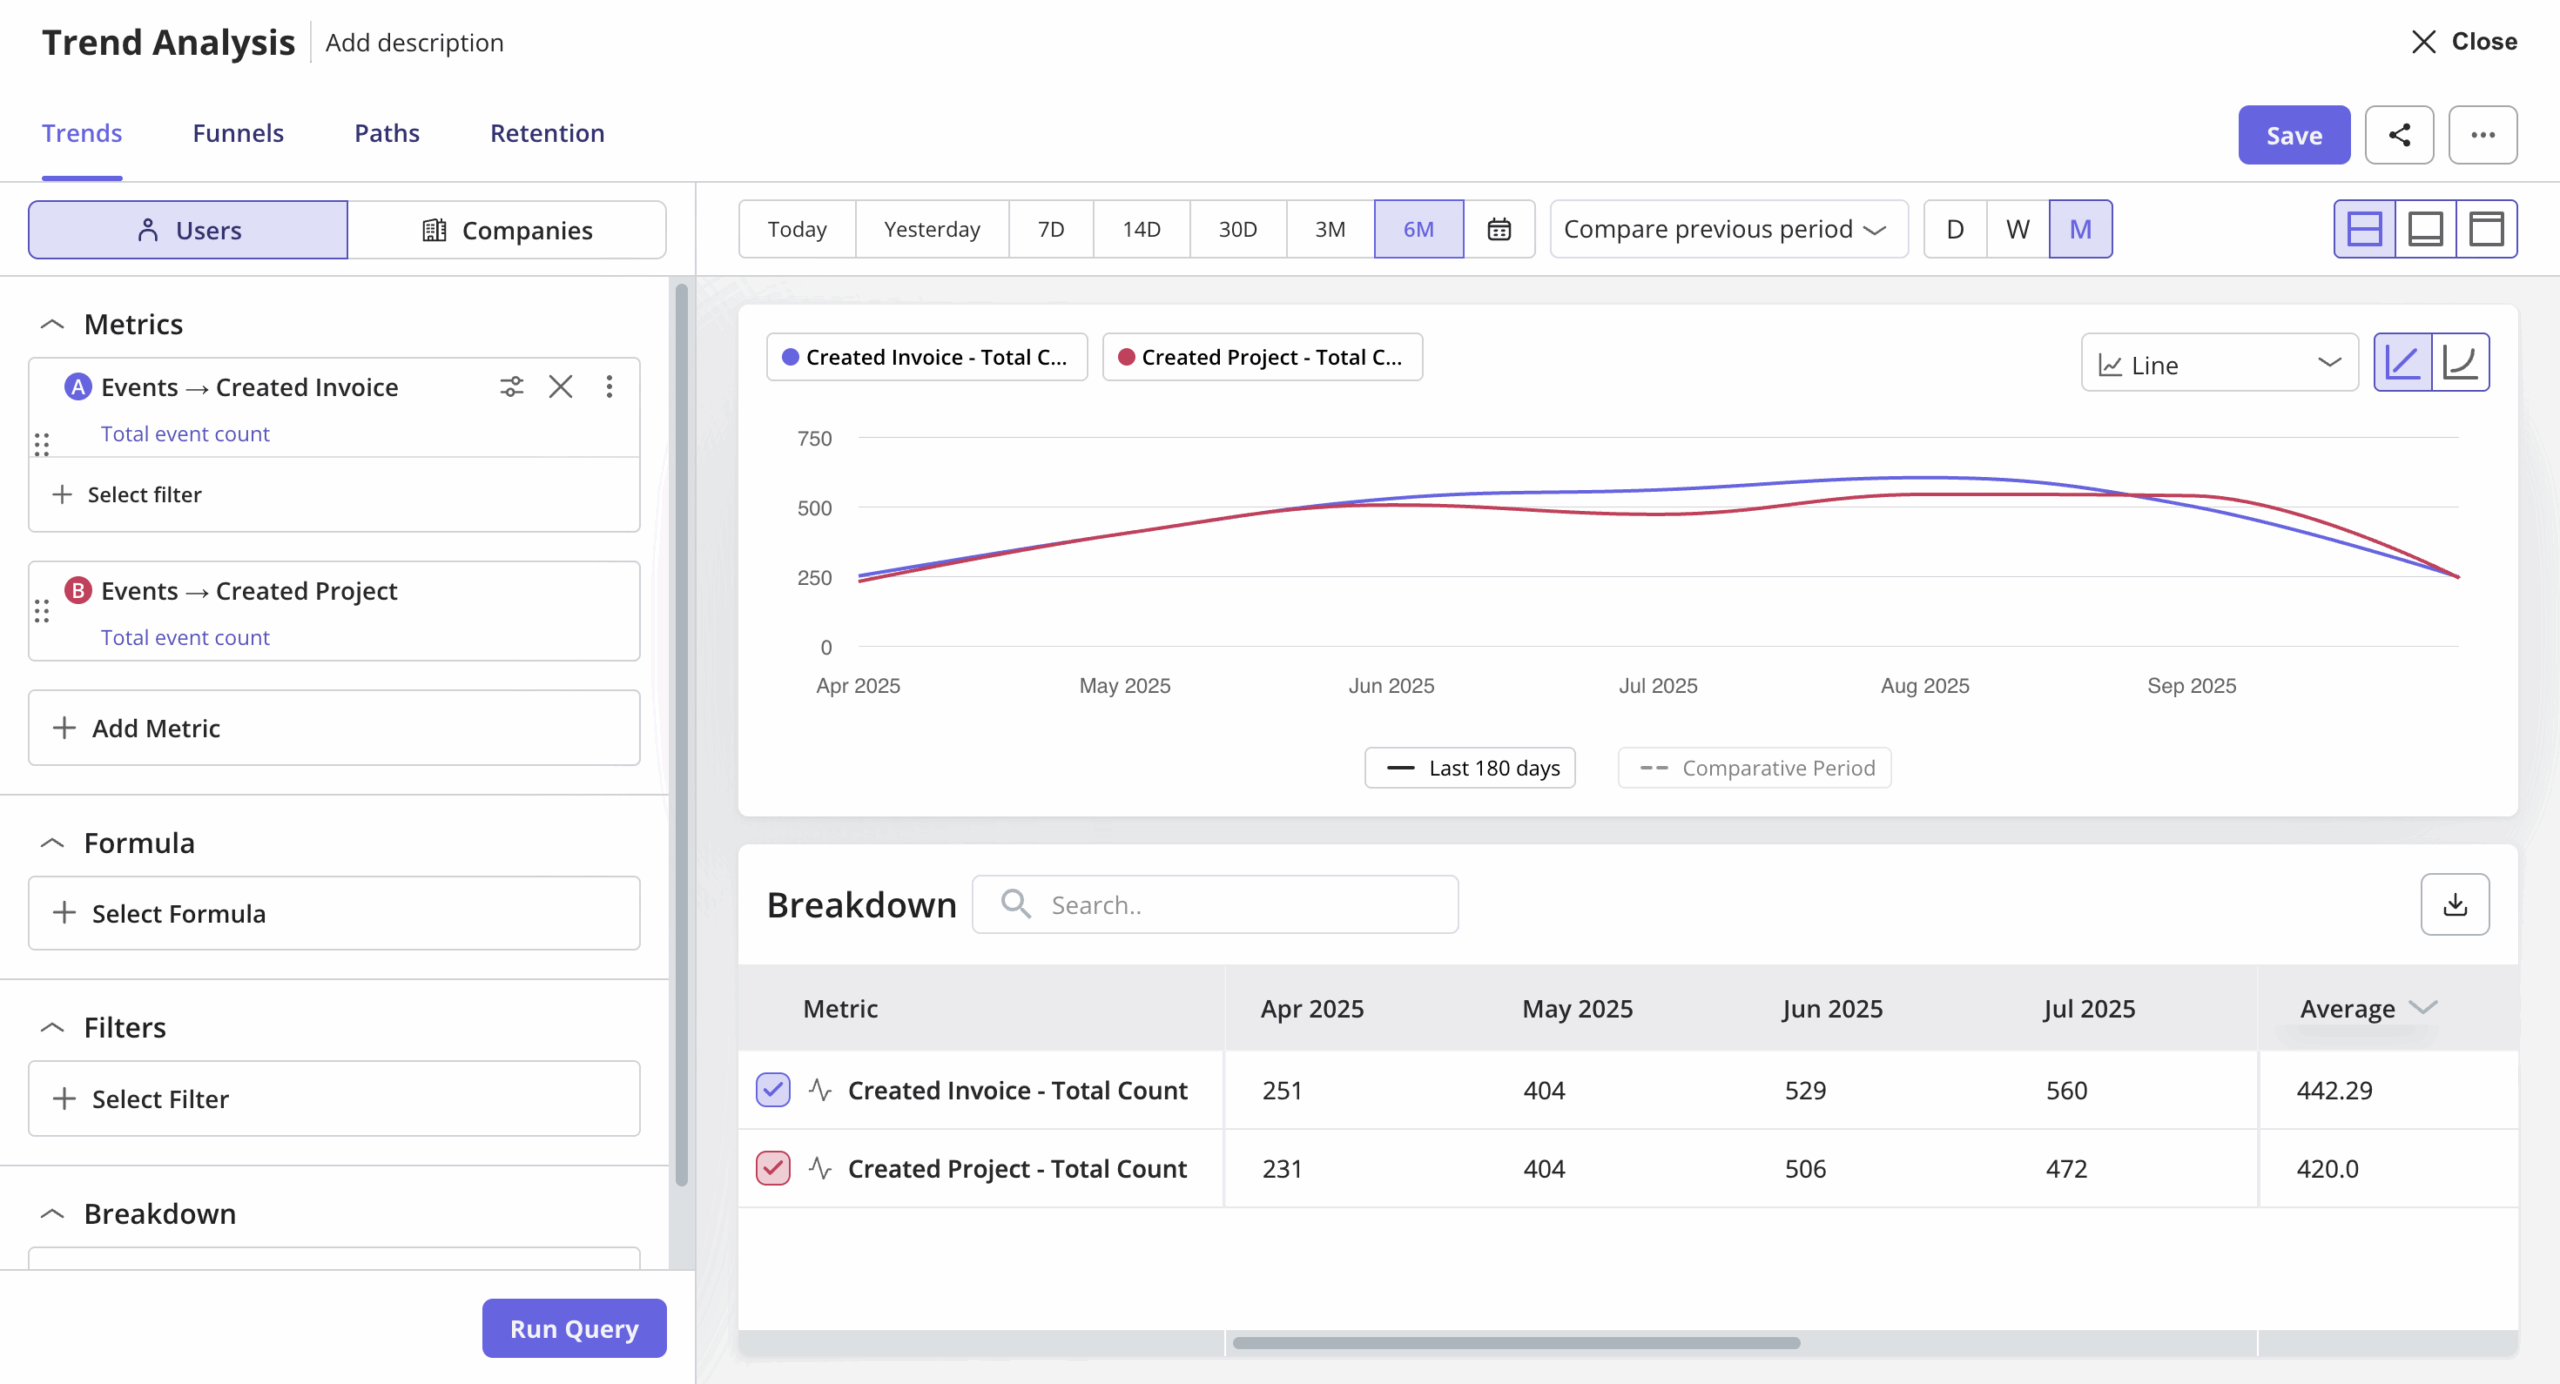Remove the Created Invoice metric
This screenshot has height=1384, width=2560.
click(x=560, y=386)
